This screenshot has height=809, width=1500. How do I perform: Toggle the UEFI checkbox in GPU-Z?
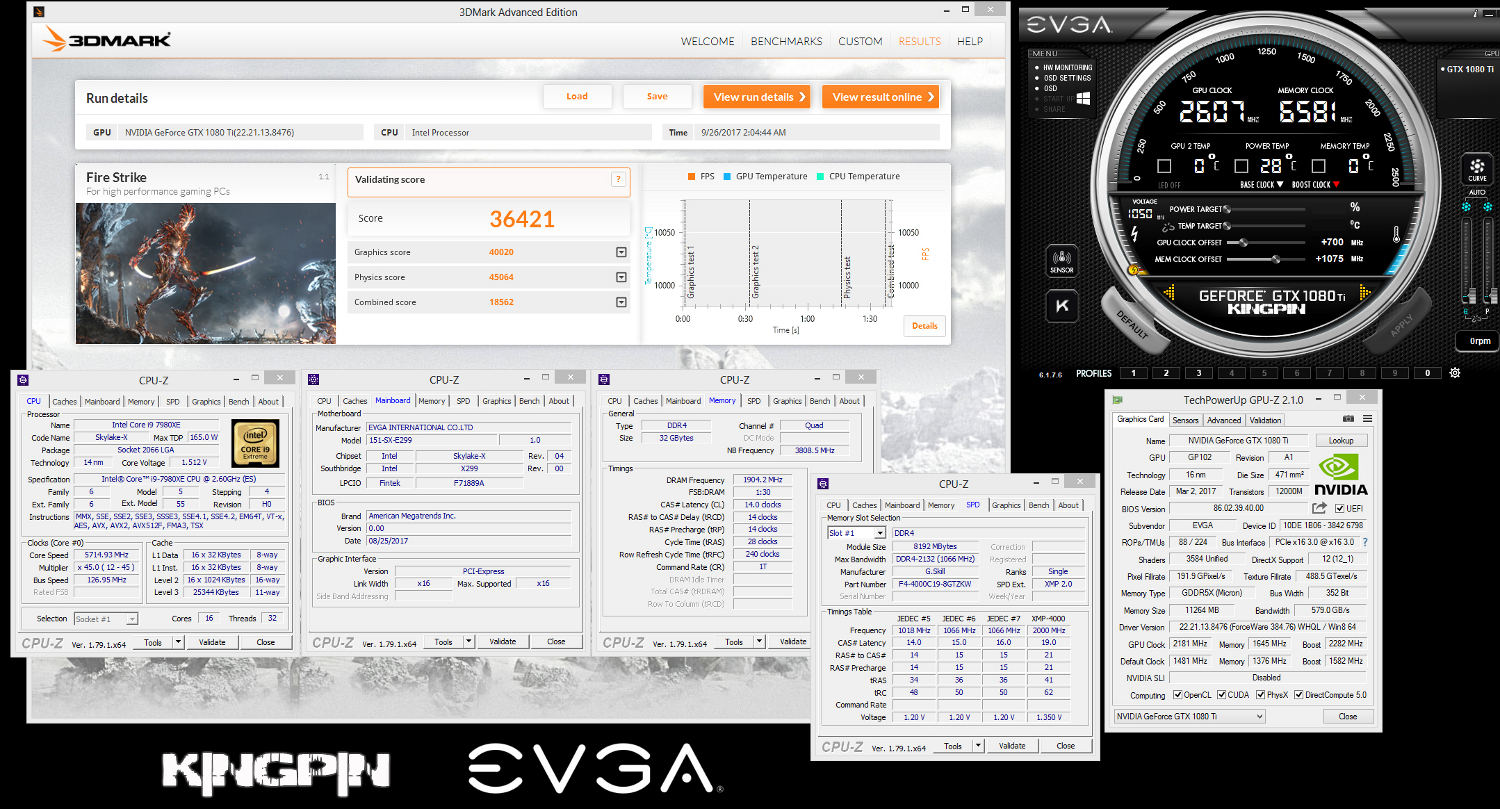[x=1340, y=508]
